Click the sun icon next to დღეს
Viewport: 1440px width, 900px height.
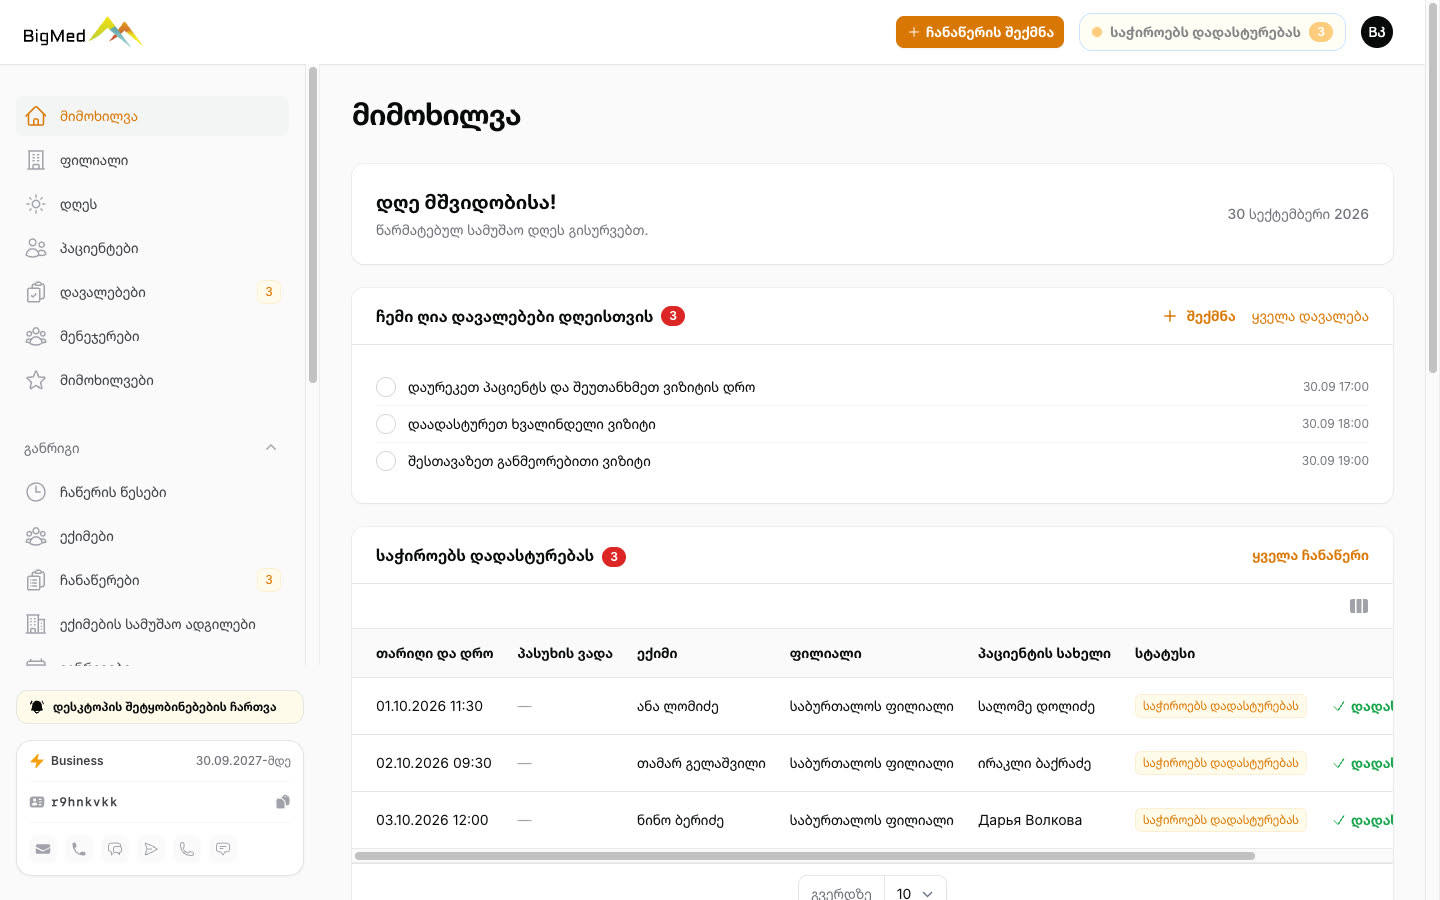coord(36,204)
